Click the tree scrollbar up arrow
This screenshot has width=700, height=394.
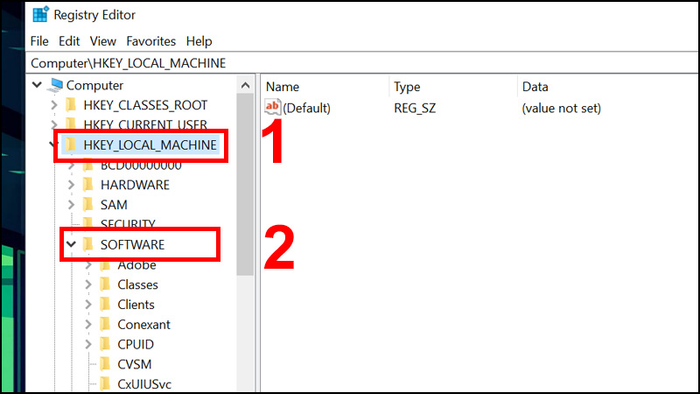[245, 85]
